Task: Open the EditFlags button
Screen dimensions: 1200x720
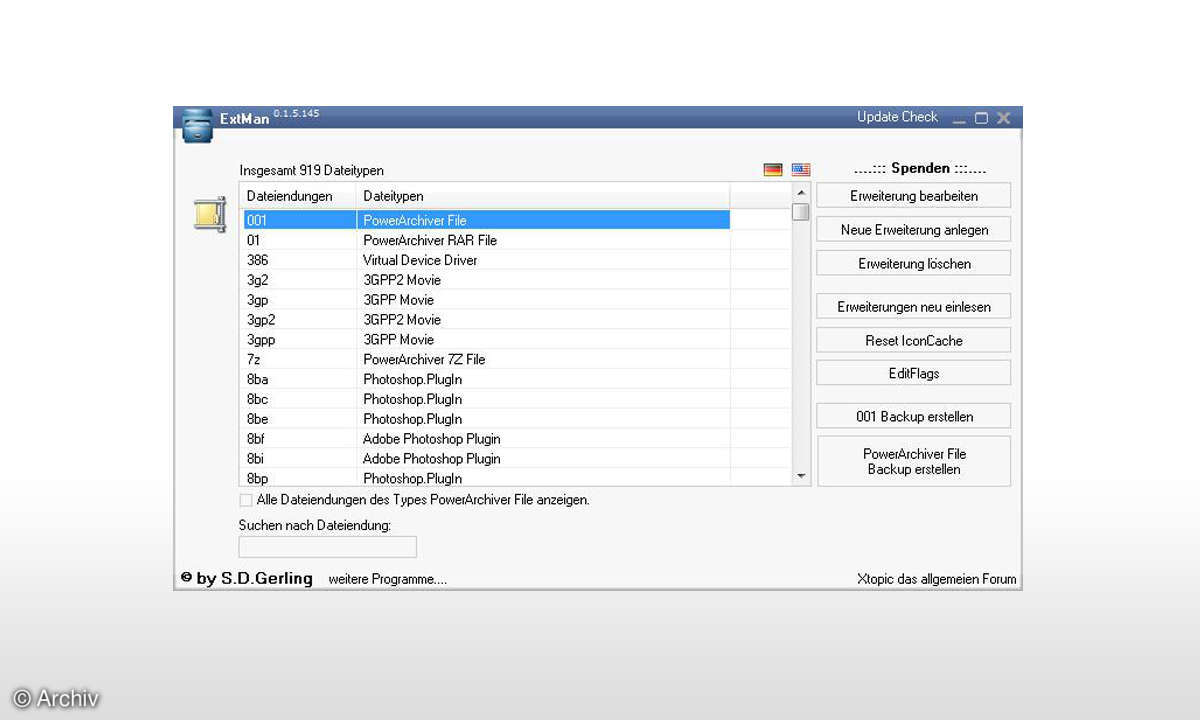Action: (914, 374)
